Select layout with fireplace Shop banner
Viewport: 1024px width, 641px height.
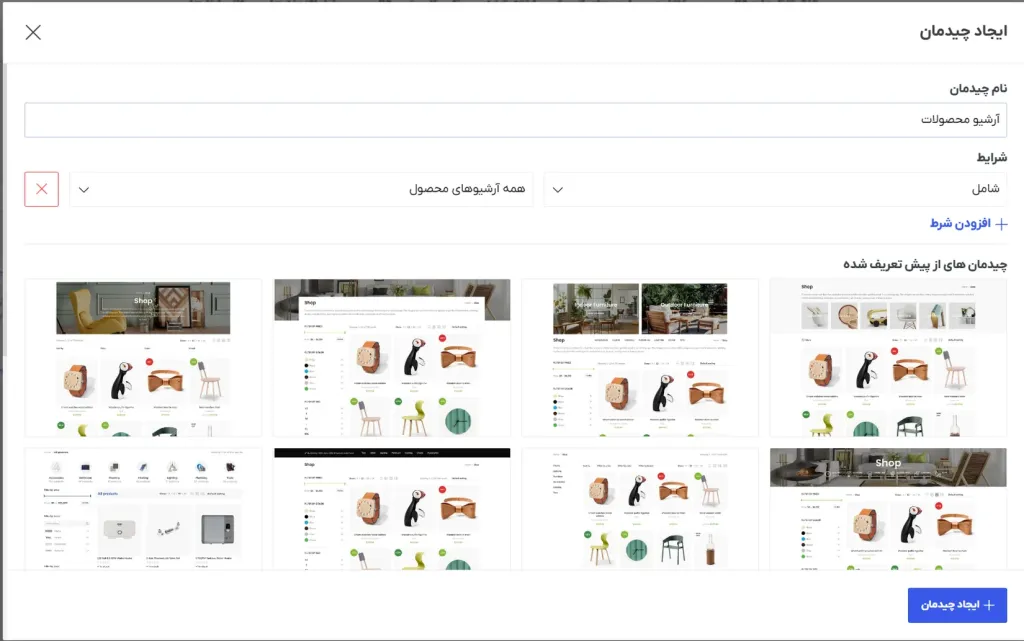pyautogui.click(x=888, y=509)
